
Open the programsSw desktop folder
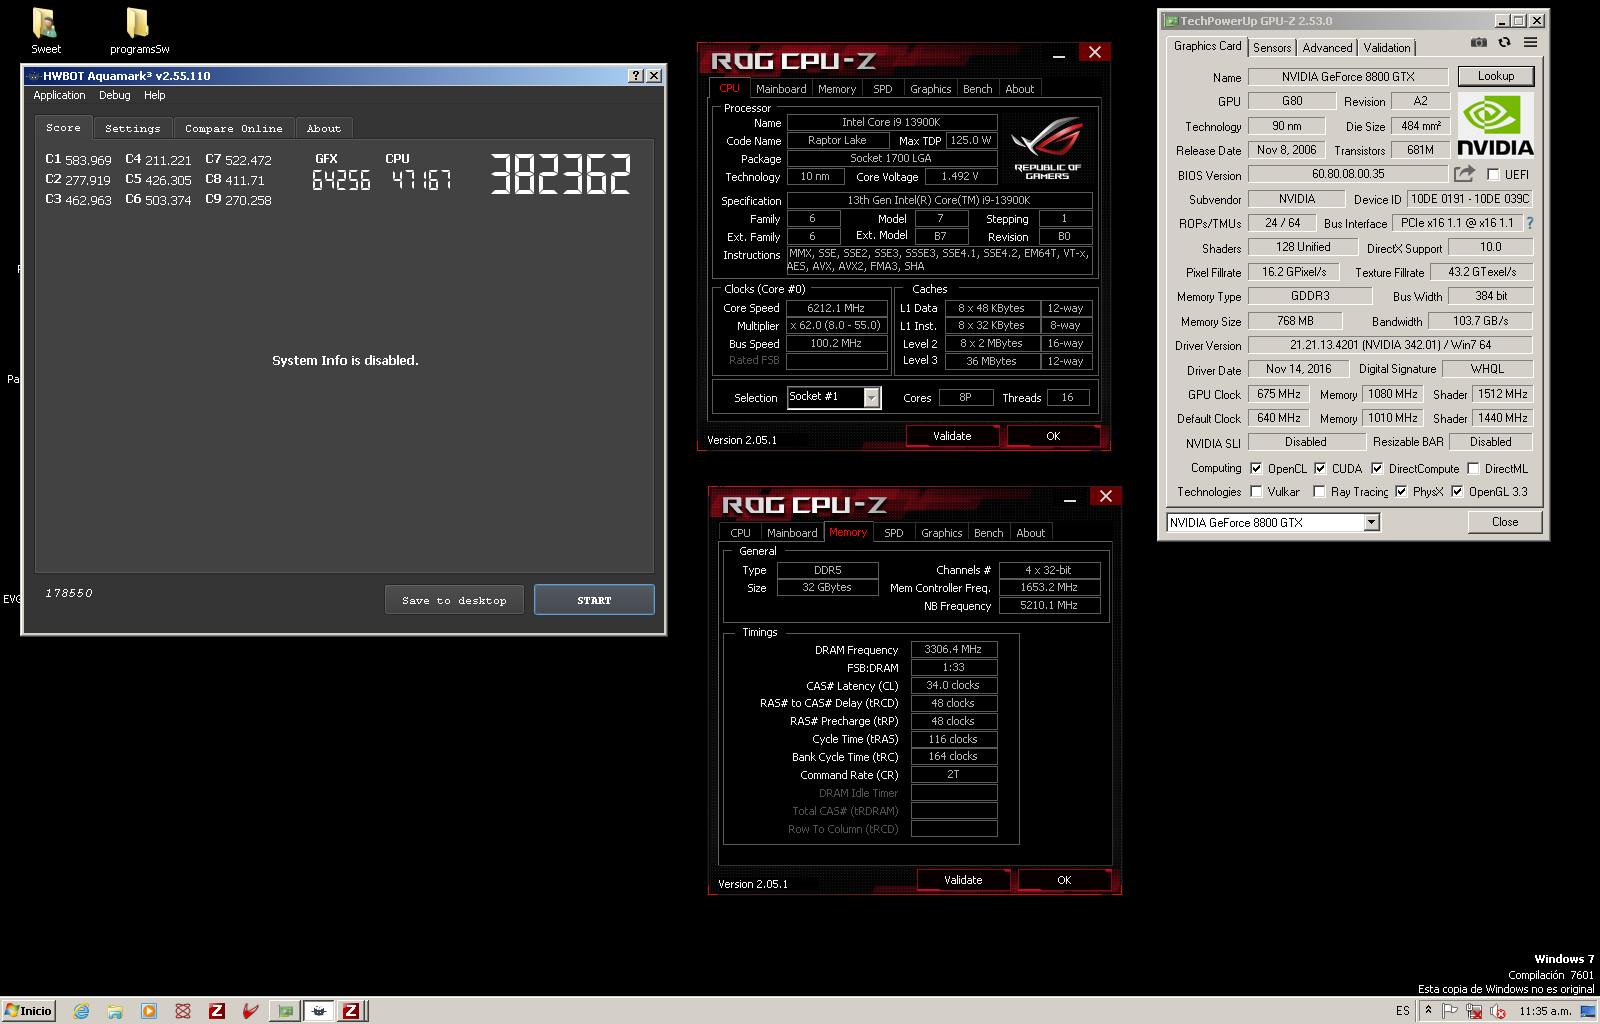139,30
